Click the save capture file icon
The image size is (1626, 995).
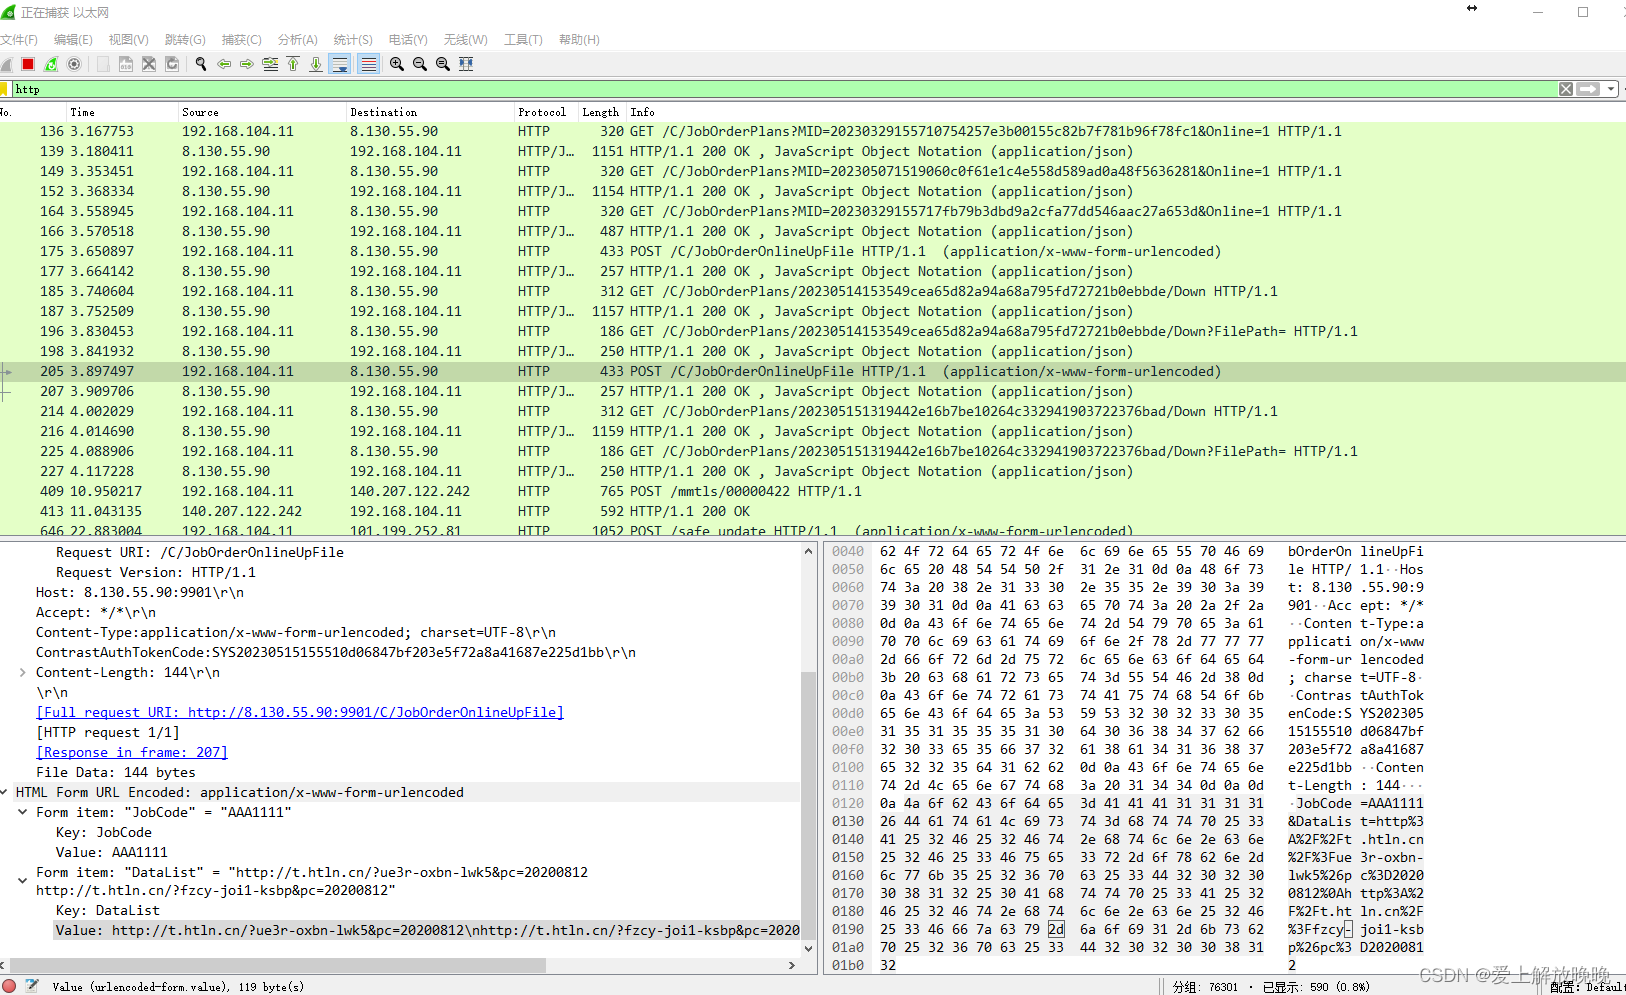126,64
